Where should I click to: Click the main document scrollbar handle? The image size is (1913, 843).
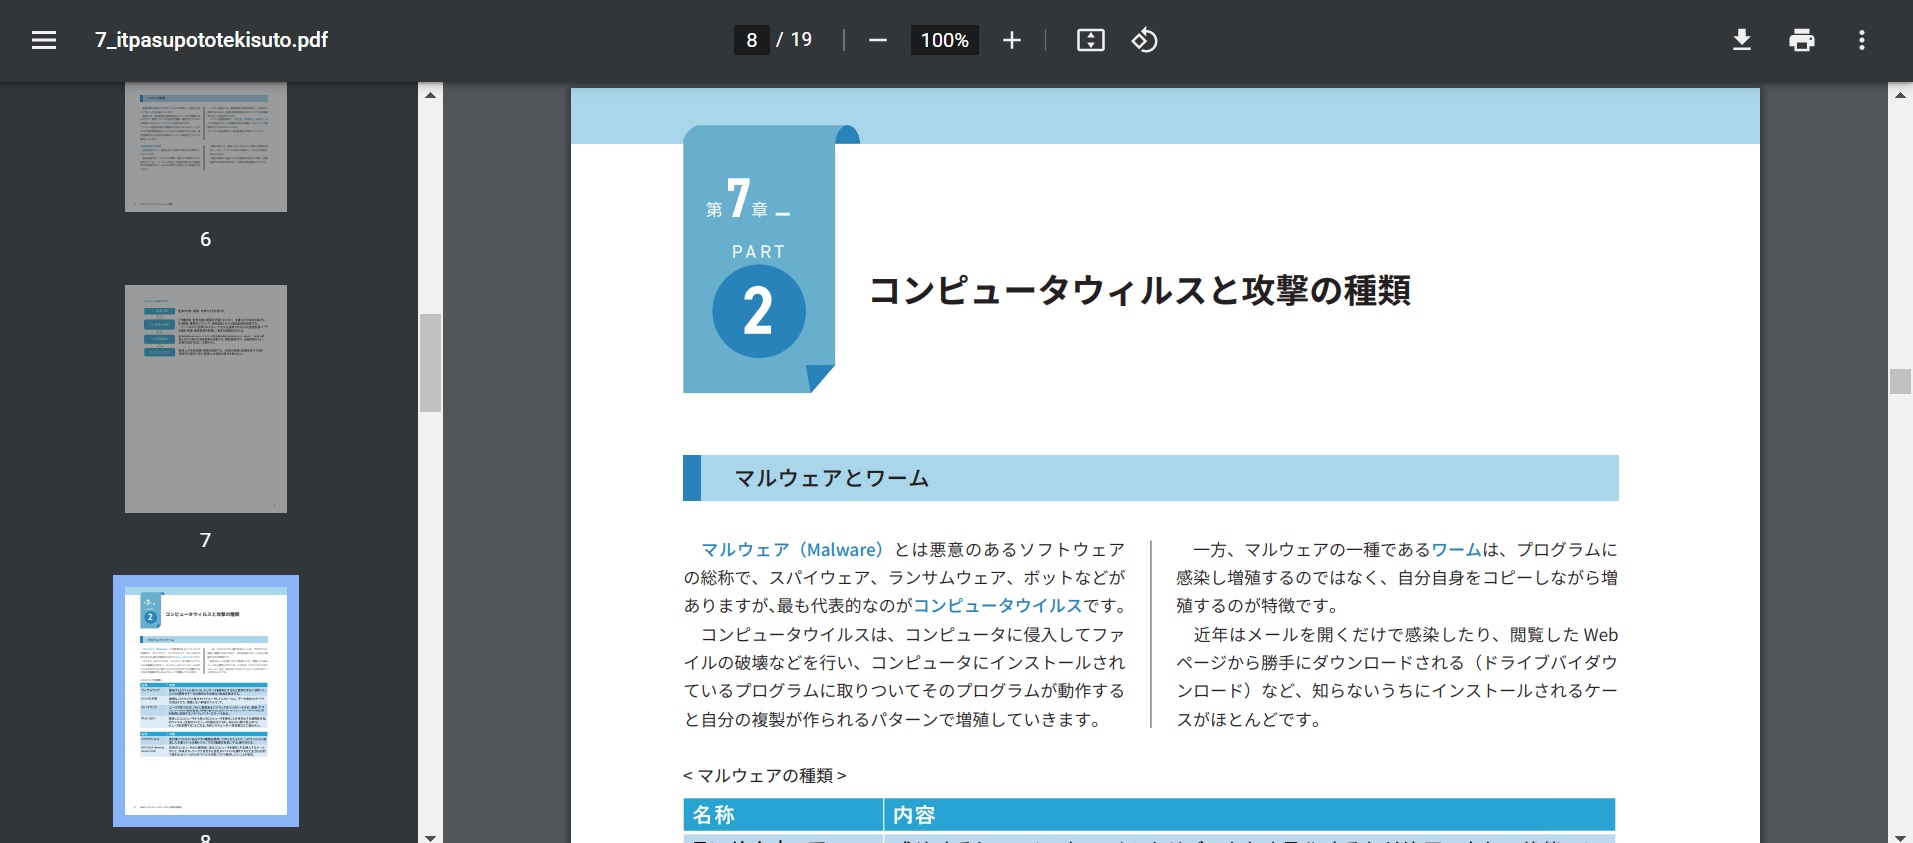pos(1900,381)
